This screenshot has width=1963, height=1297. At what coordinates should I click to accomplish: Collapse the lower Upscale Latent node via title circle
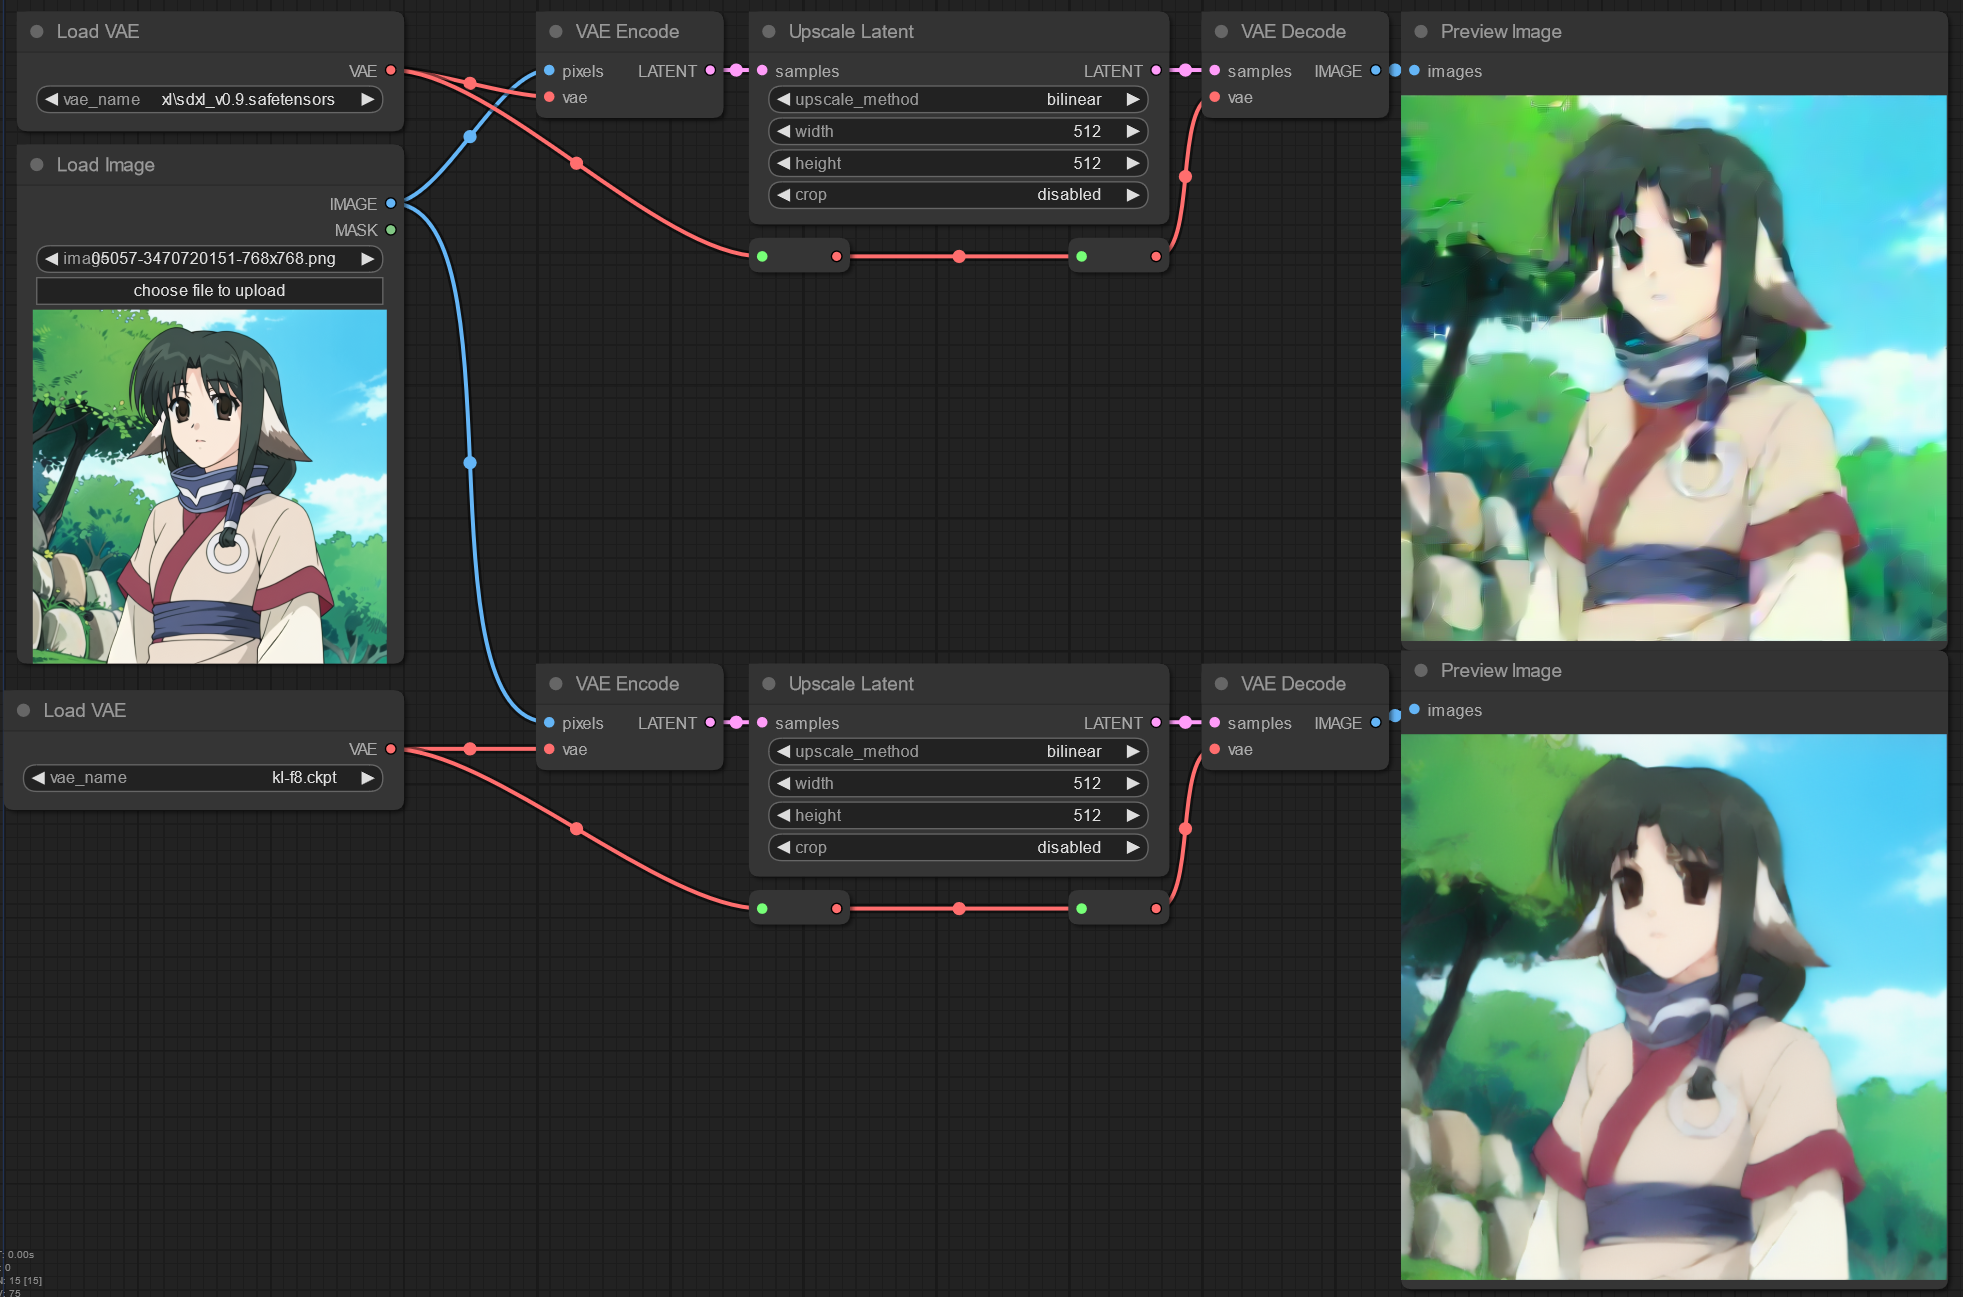point(768,683)
